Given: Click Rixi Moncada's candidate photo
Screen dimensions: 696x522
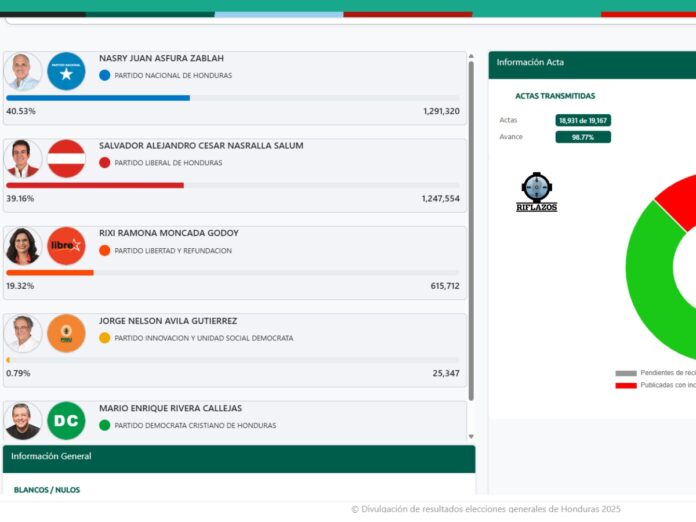Looking at the screenshot, I should (x=22, y=246).
